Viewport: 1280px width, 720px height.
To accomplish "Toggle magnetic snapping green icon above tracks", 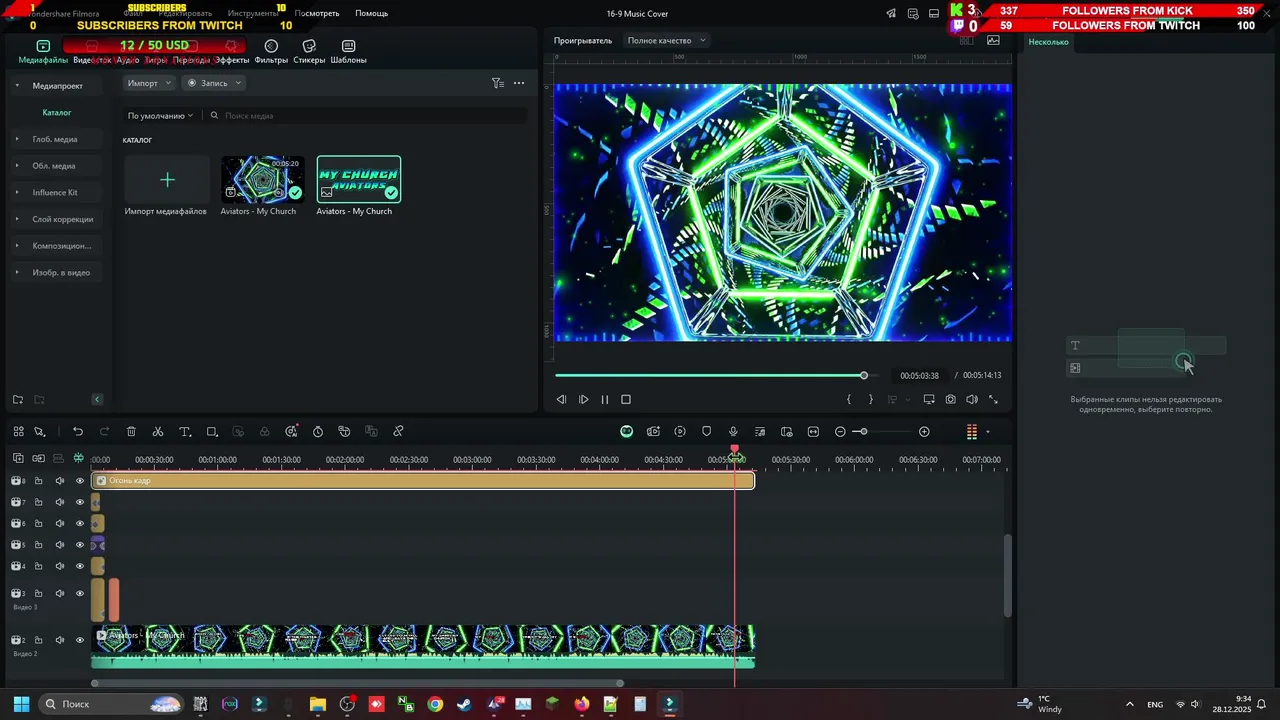I will [x=78, y=458].
